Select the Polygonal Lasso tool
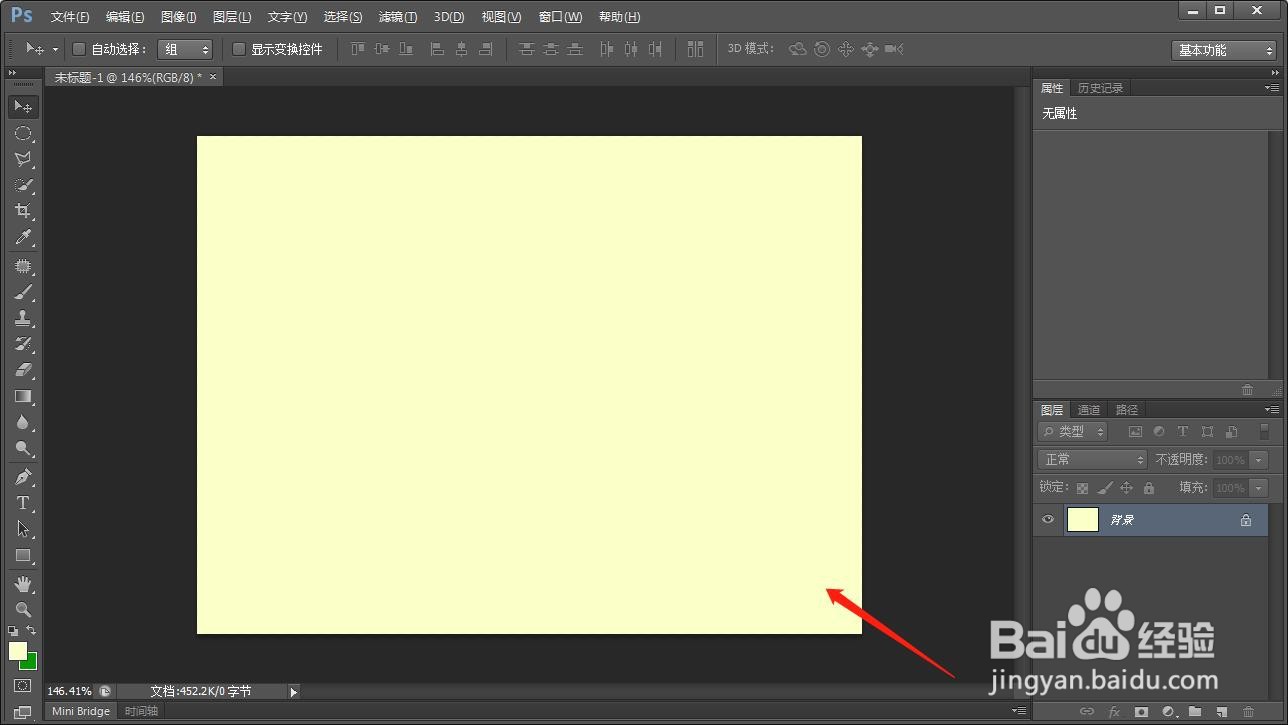 [x=23, y=159]
